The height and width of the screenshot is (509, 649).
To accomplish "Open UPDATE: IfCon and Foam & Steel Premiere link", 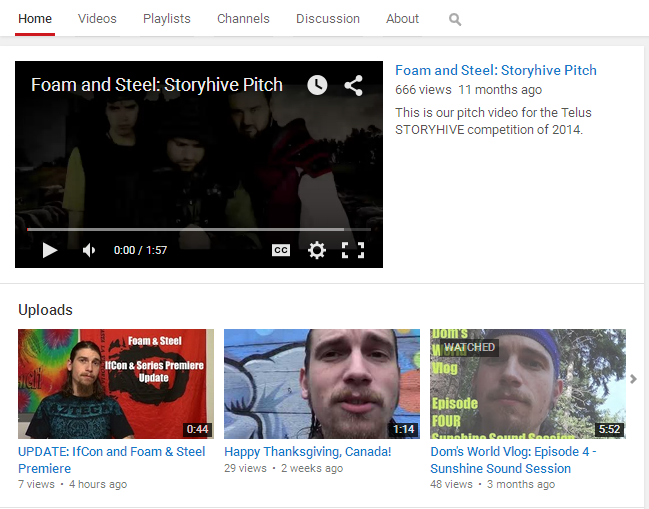I will click(x=111, y=460).
